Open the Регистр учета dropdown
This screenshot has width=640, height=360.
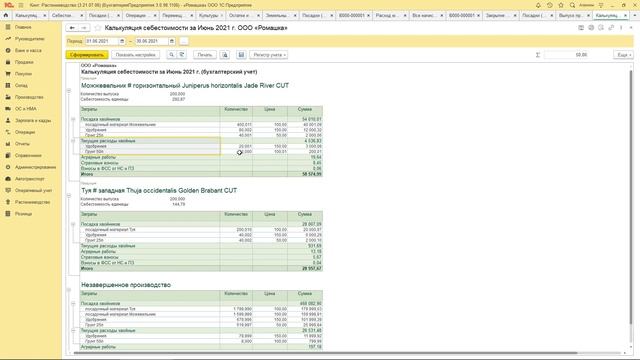269,55
